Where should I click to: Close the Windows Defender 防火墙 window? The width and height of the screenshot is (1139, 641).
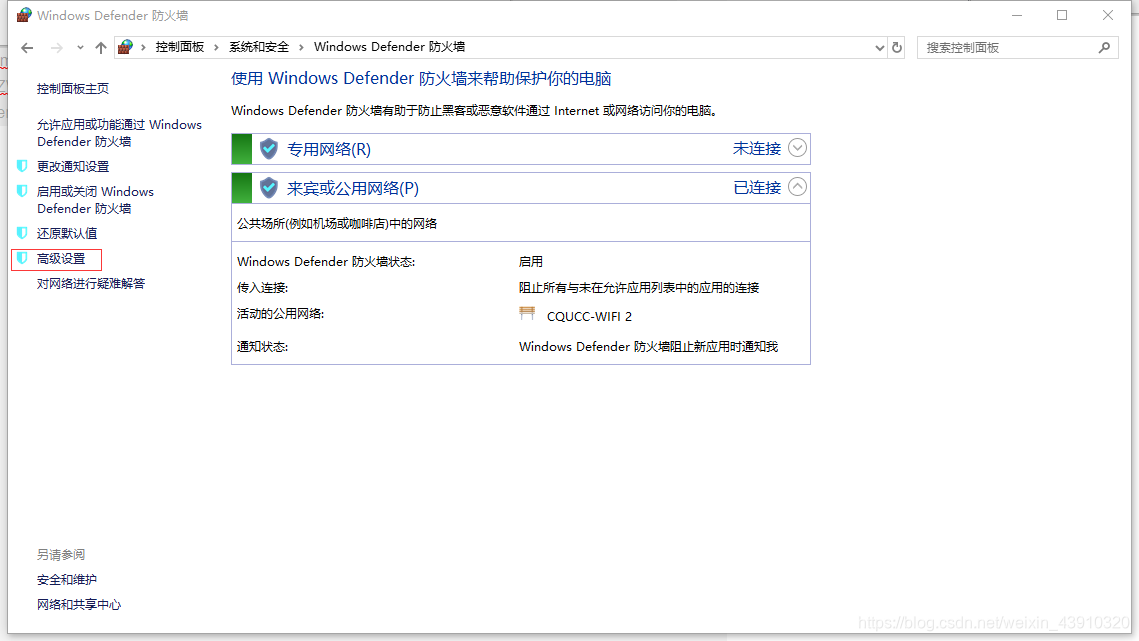pyautogui.click(x=1108, y=15)
